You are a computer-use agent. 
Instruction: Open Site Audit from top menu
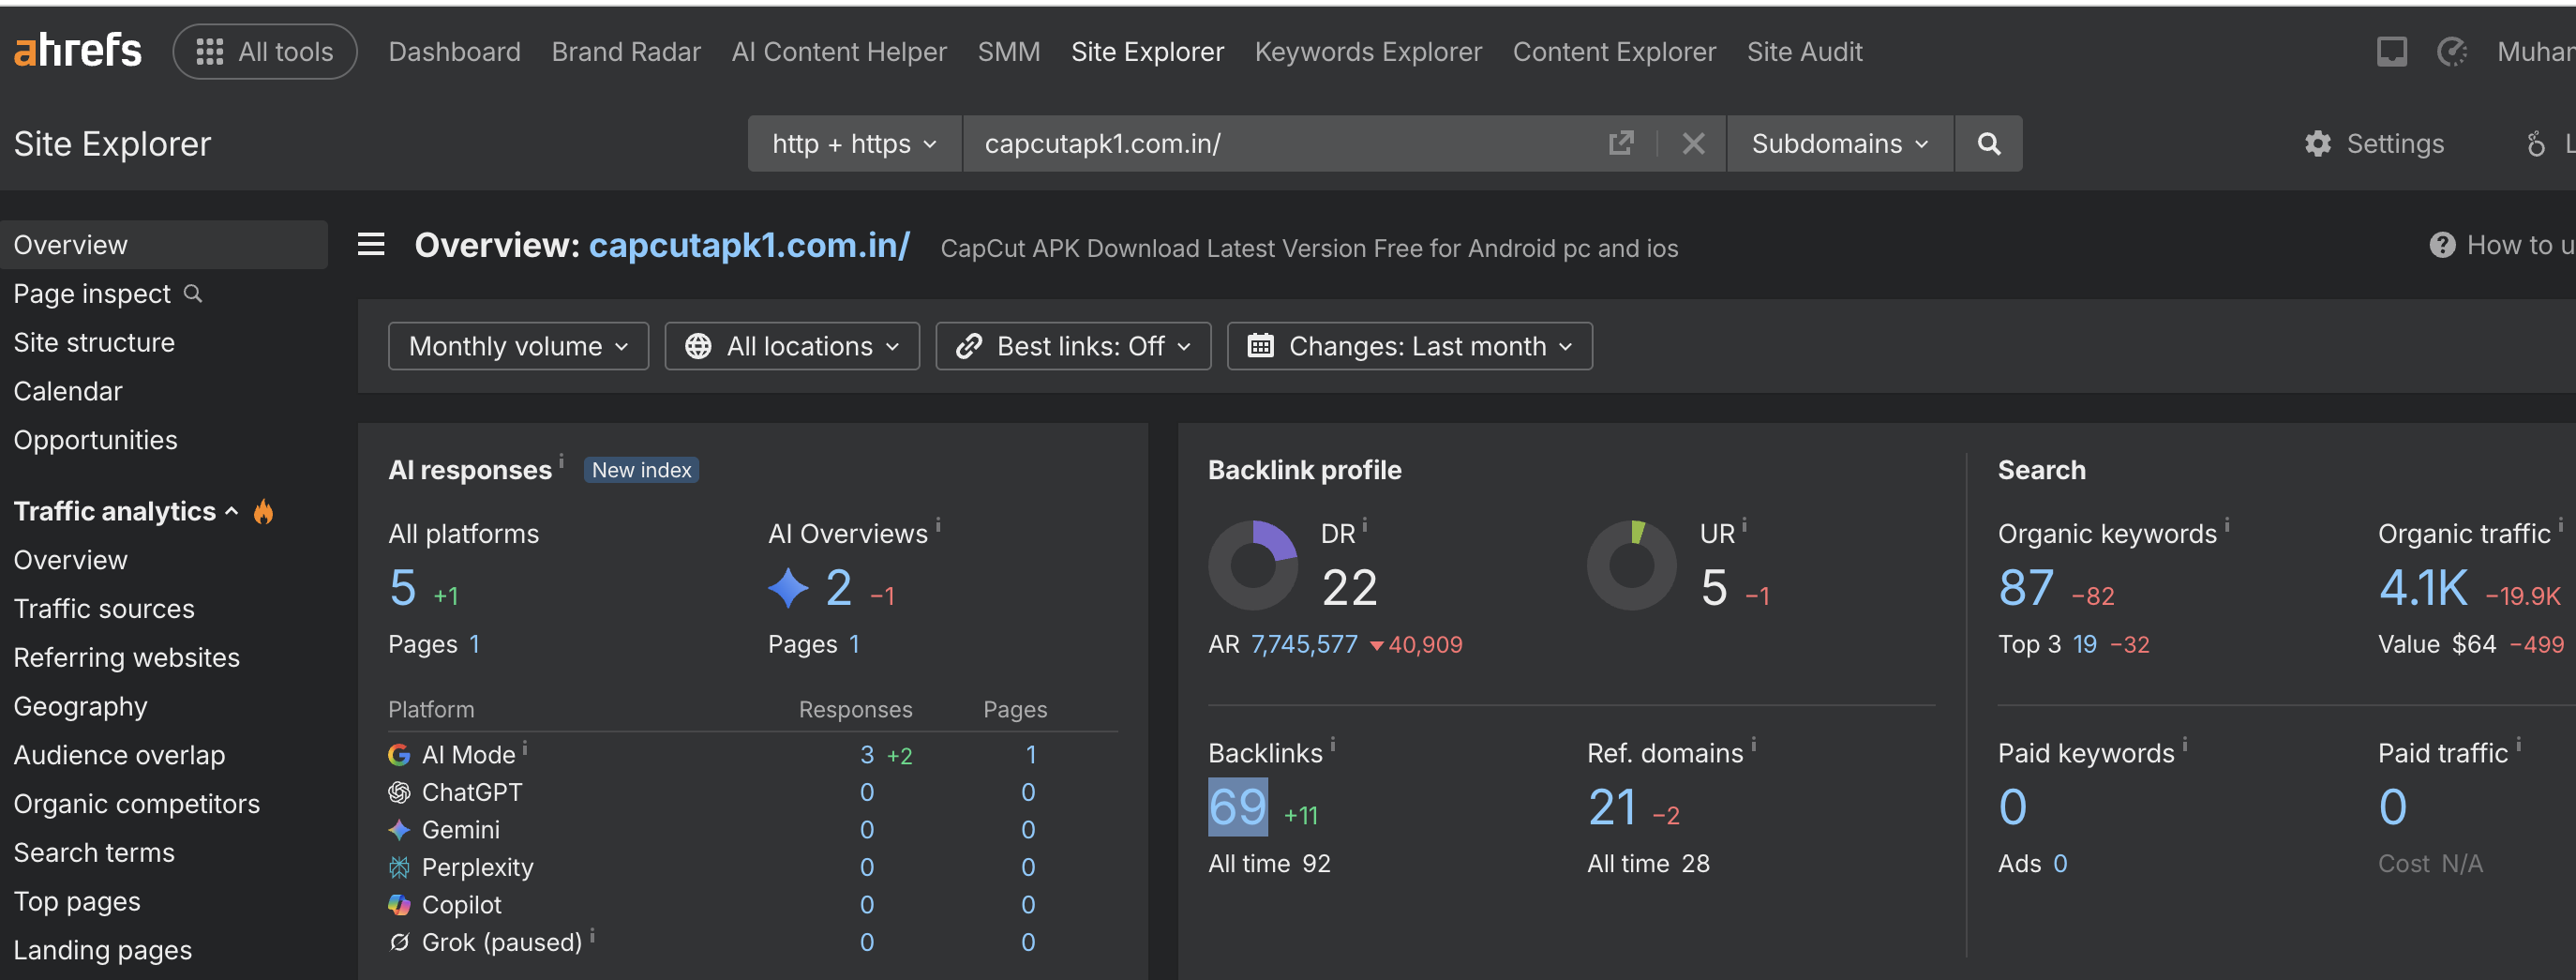coord(1804,51)
